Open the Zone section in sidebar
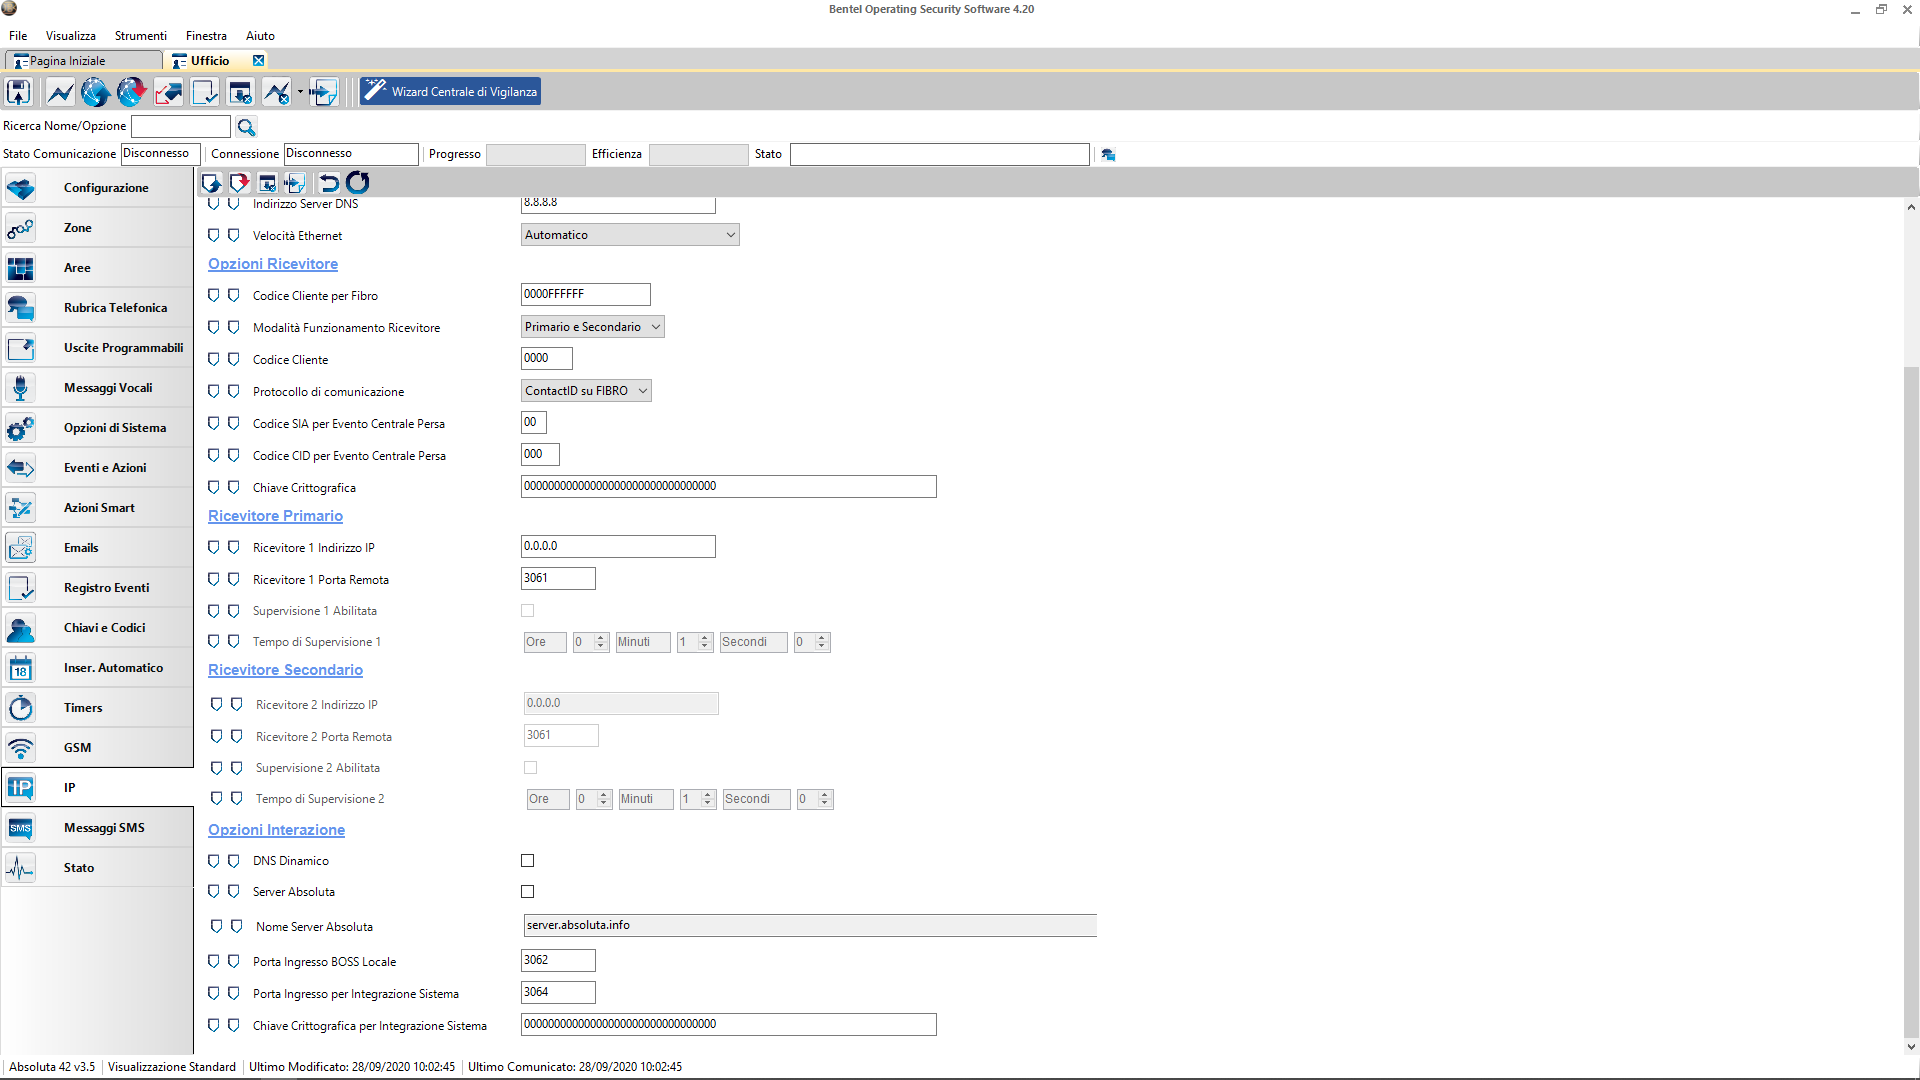 point(97,228)
